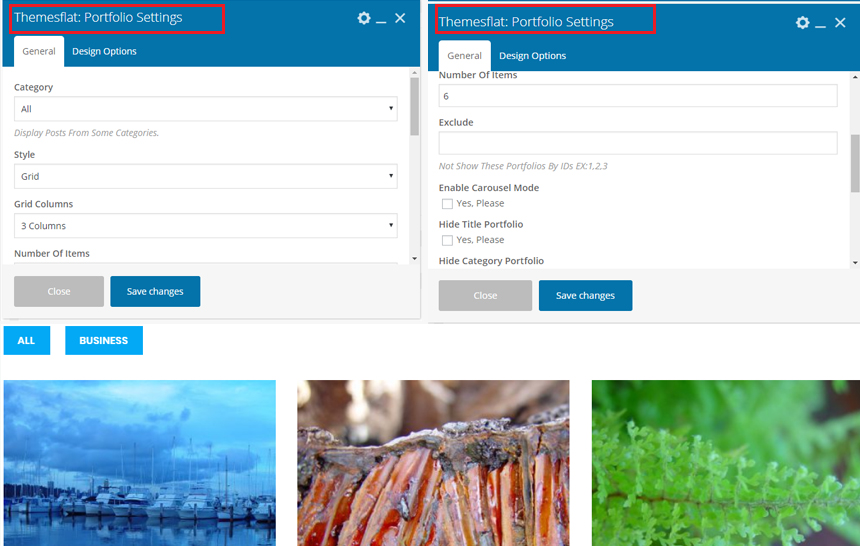Expand Grid Columns dropdown showing 3 Columns
Image resolution: width=860 pixels, height=546 pixels.
pos(206,226)
